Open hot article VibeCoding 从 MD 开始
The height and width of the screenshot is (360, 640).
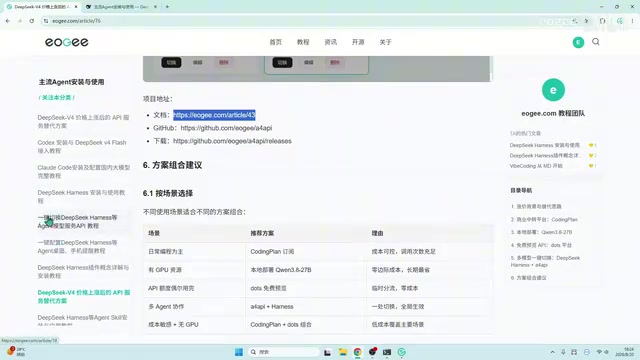[x=536, y=166]
